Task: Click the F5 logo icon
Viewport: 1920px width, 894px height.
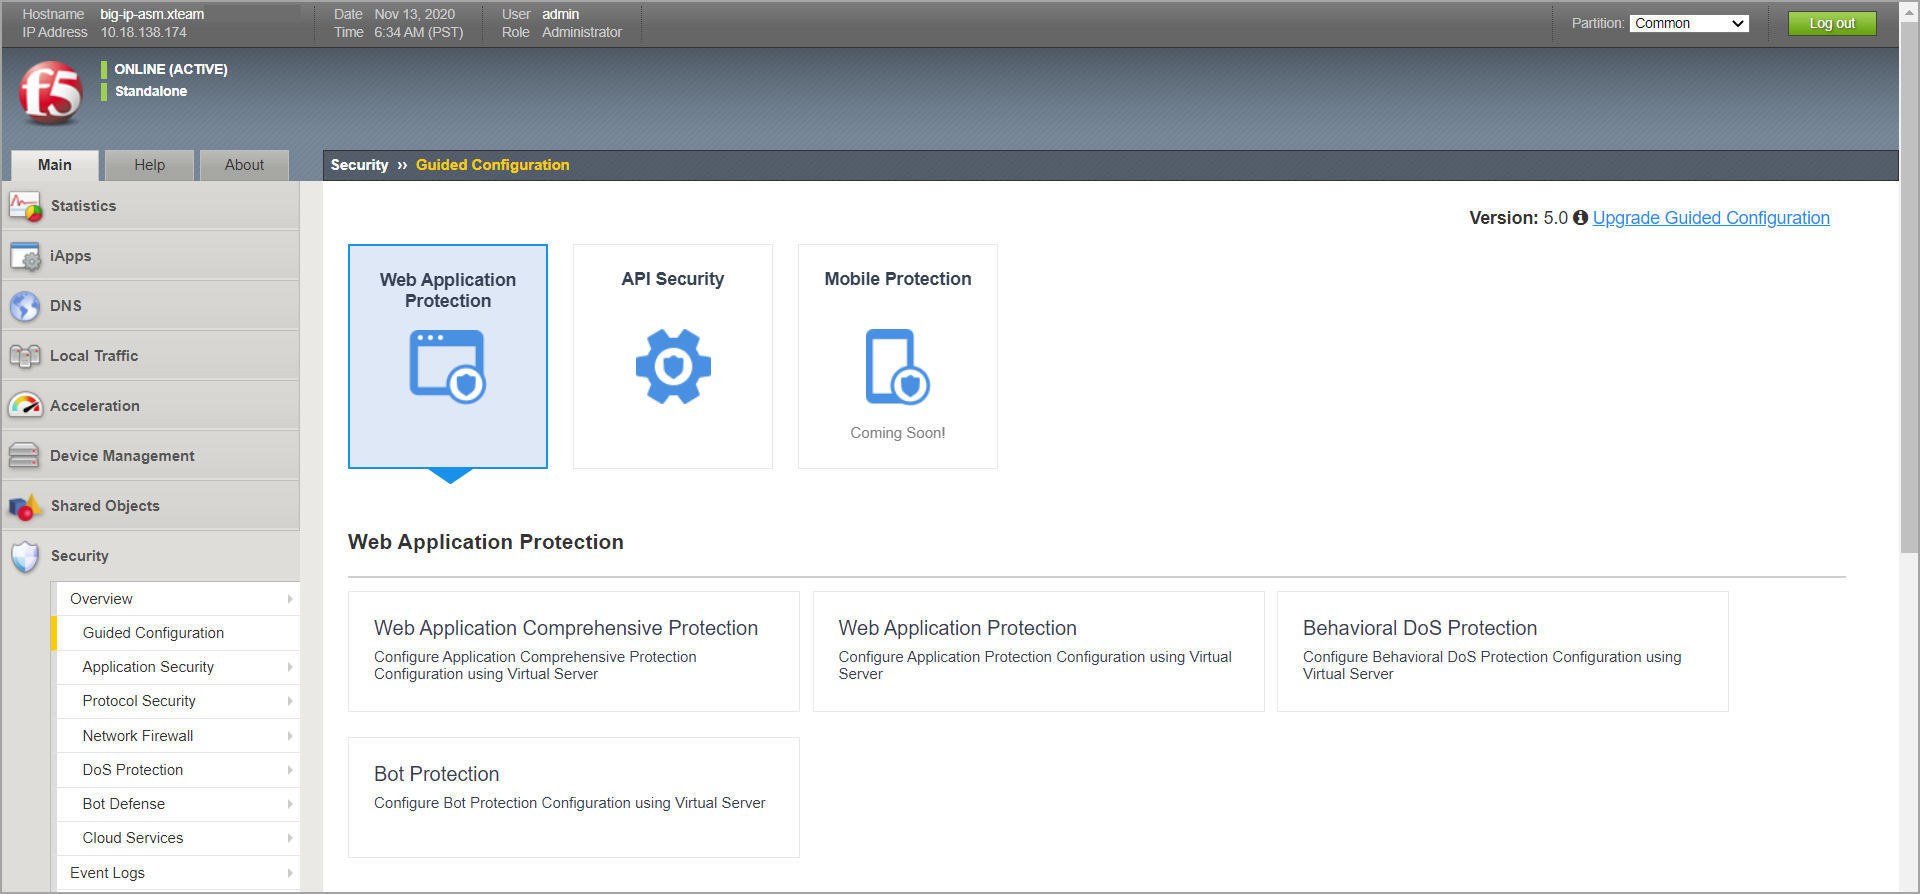Action: tap(51, 93)
